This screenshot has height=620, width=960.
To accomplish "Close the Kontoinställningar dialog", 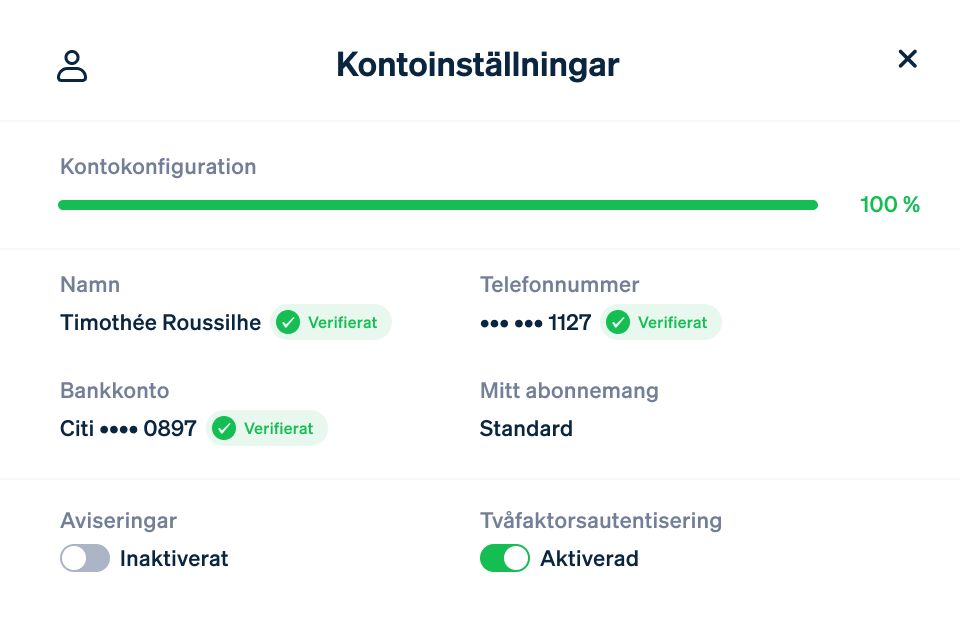I will click(x=907, y=59).
